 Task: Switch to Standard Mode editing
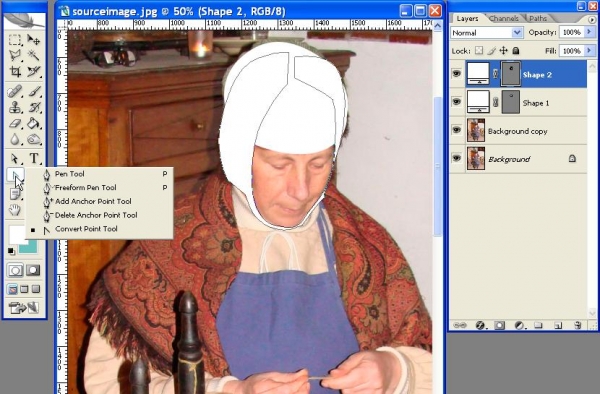[15, 270]
